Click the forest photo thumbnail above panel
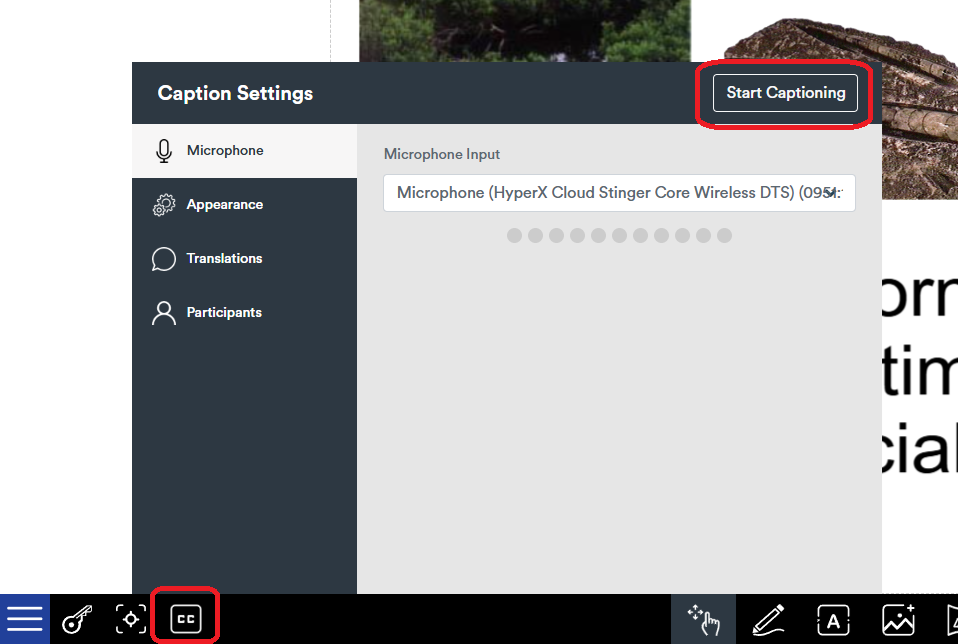The width and height of the screenshot is (958, 644). click(x=524, y=30)
